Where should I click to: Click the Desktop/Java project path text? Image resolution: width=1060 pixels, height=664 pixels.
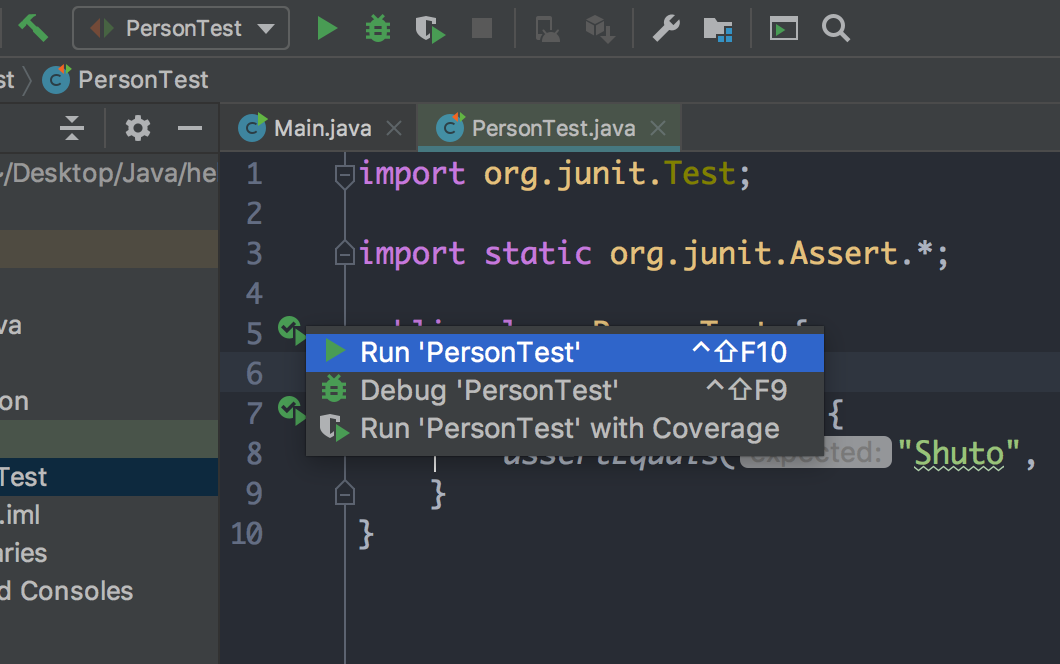109,173
